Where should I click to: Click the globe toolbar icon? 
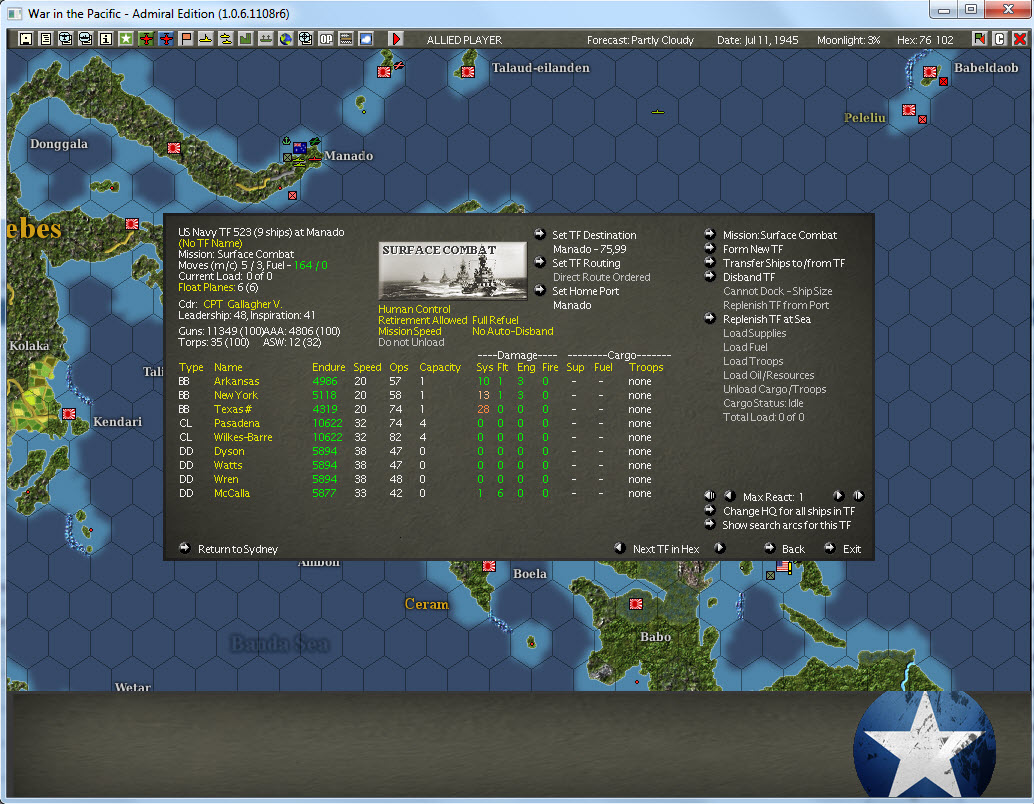coord(286,40)
